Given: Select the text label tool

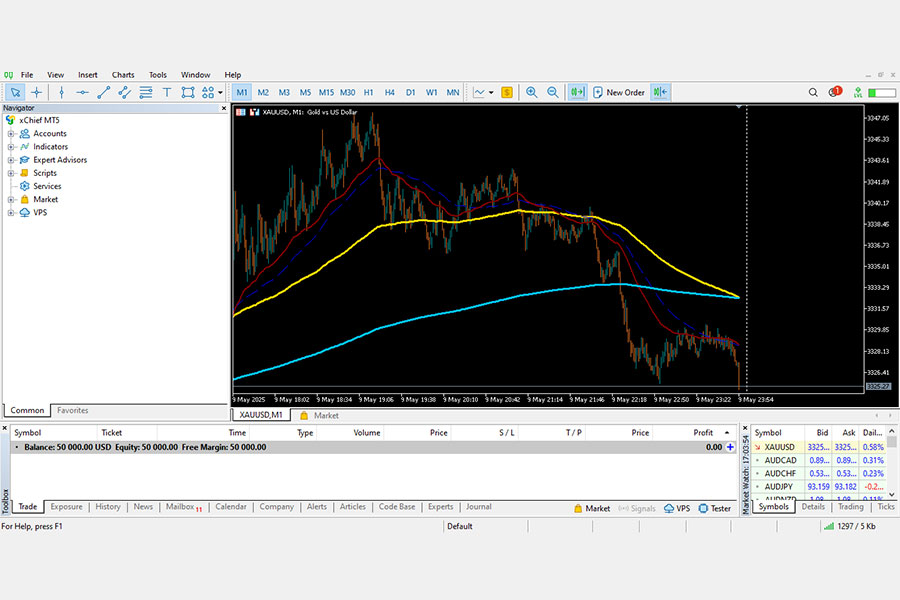Looking at the screenshot, I should click(x=167, y=92).
